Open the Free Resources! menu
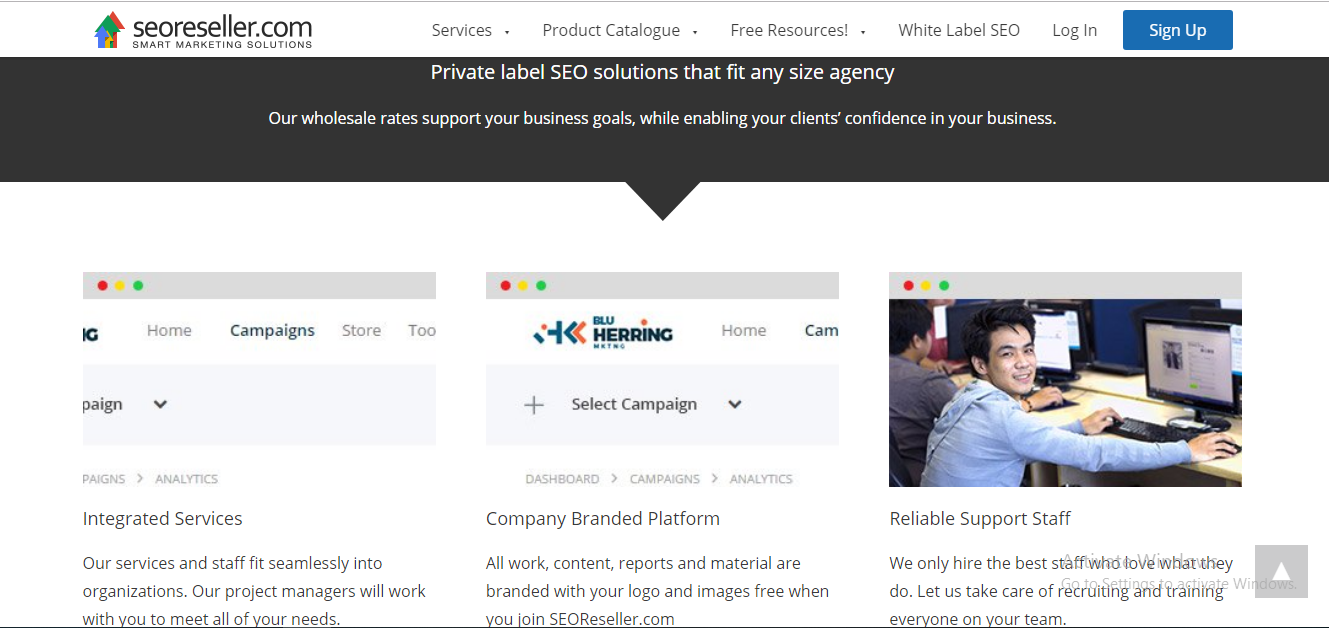The image size is (1329, 628). (789, 30)
